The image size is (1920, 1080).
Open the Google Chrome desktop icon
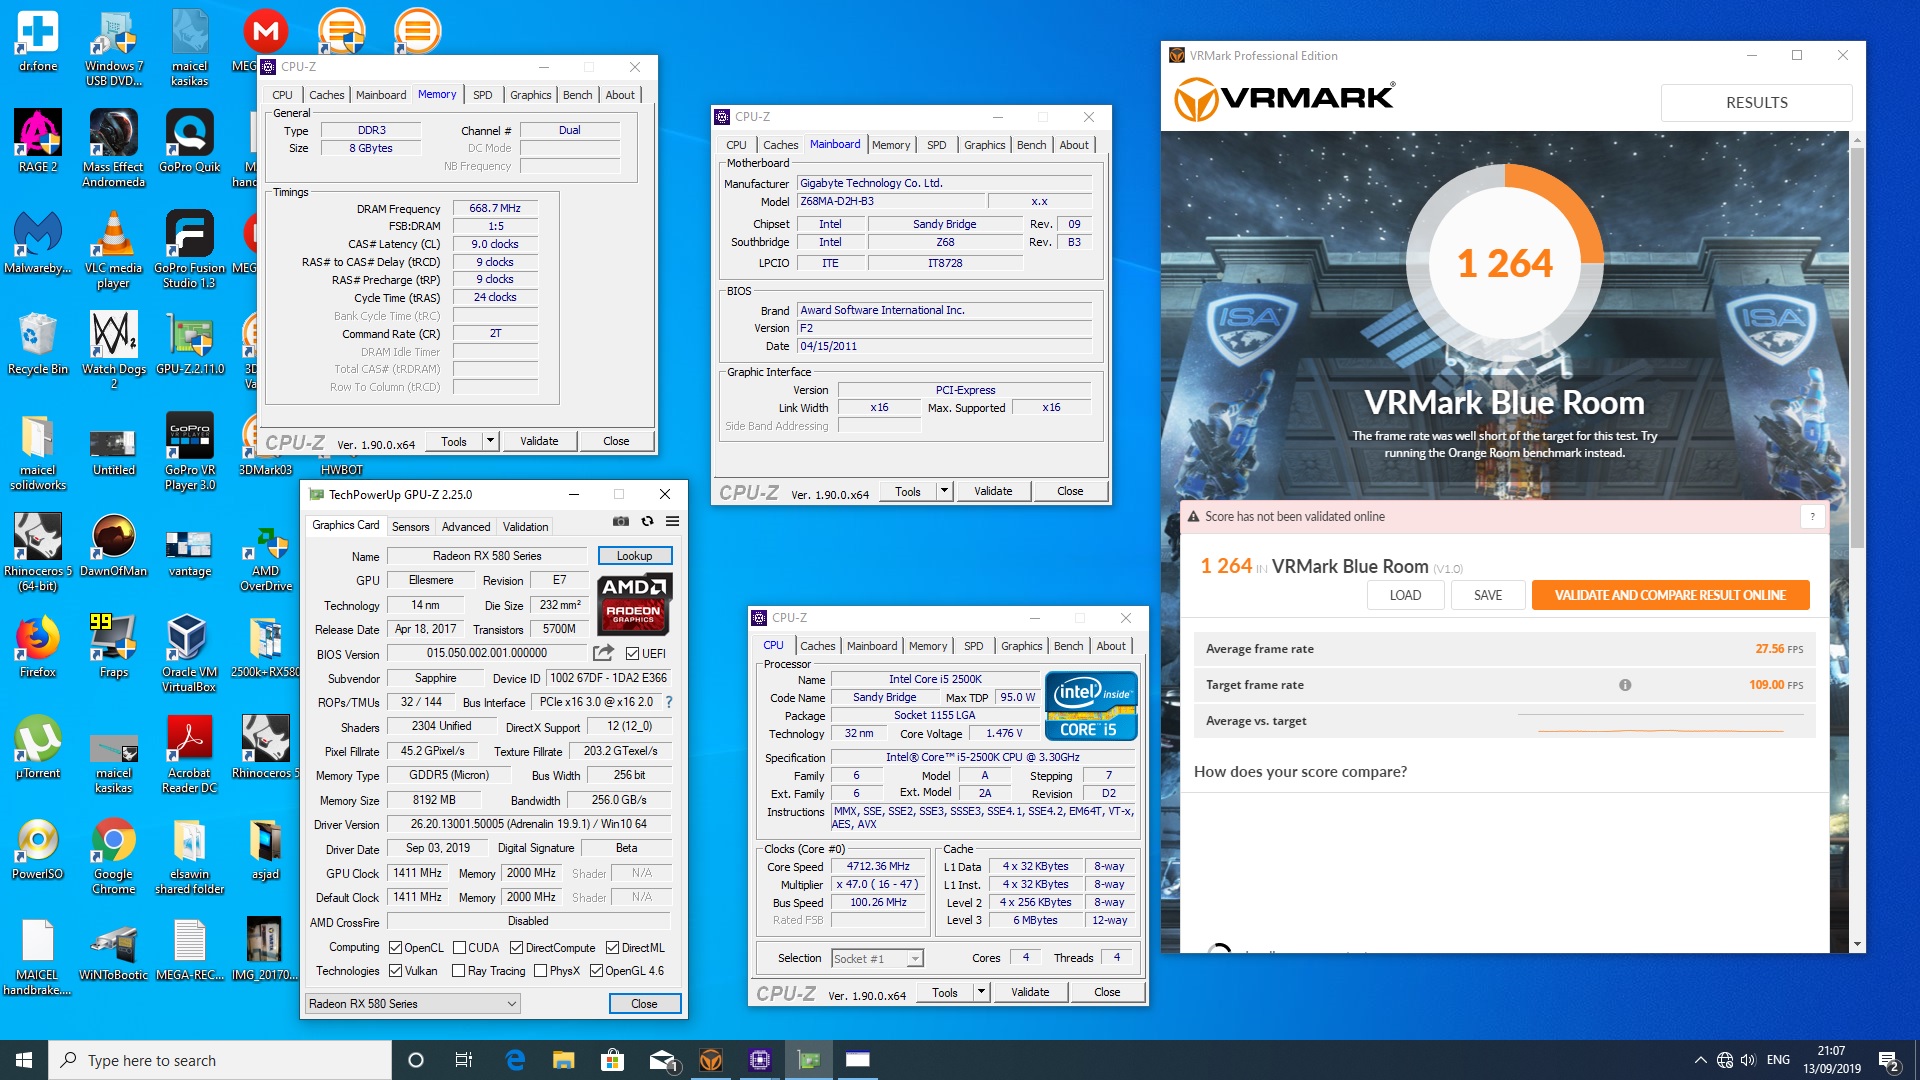[114, 856]
